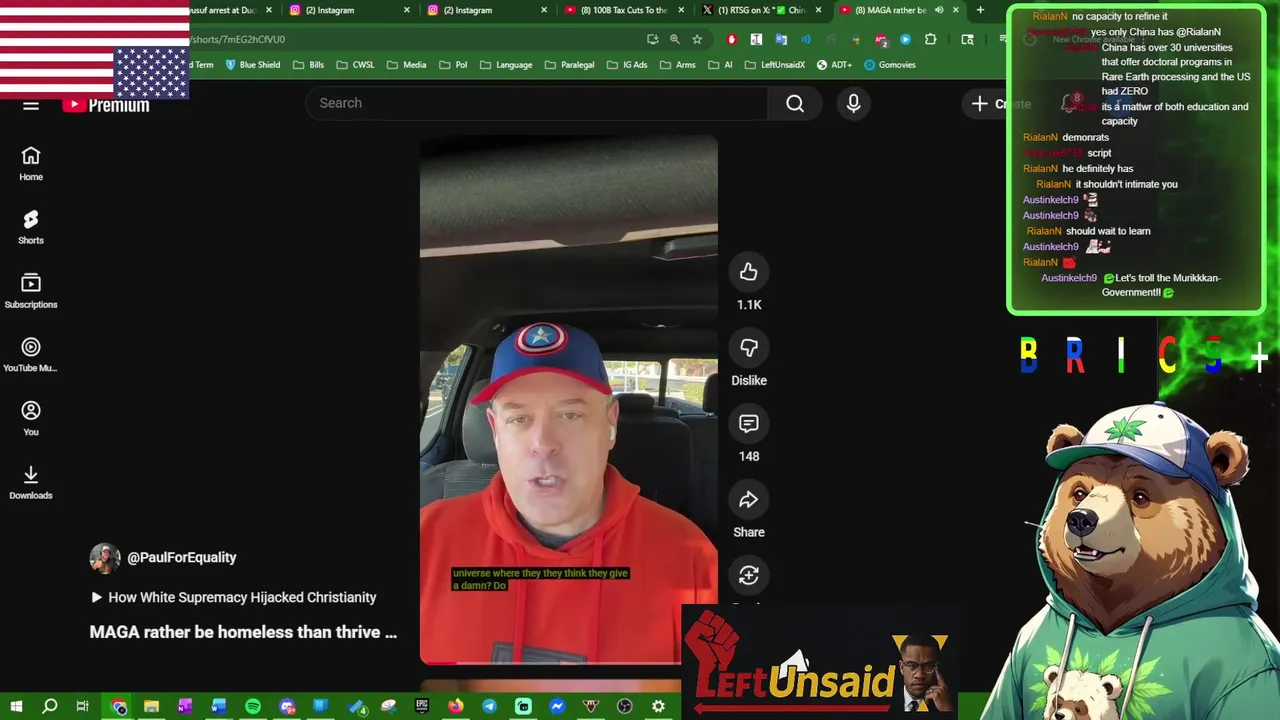The image size is (1280, 720).
Task: Switch to 100B Tax Cuts tab
Action: coord(626,10)
